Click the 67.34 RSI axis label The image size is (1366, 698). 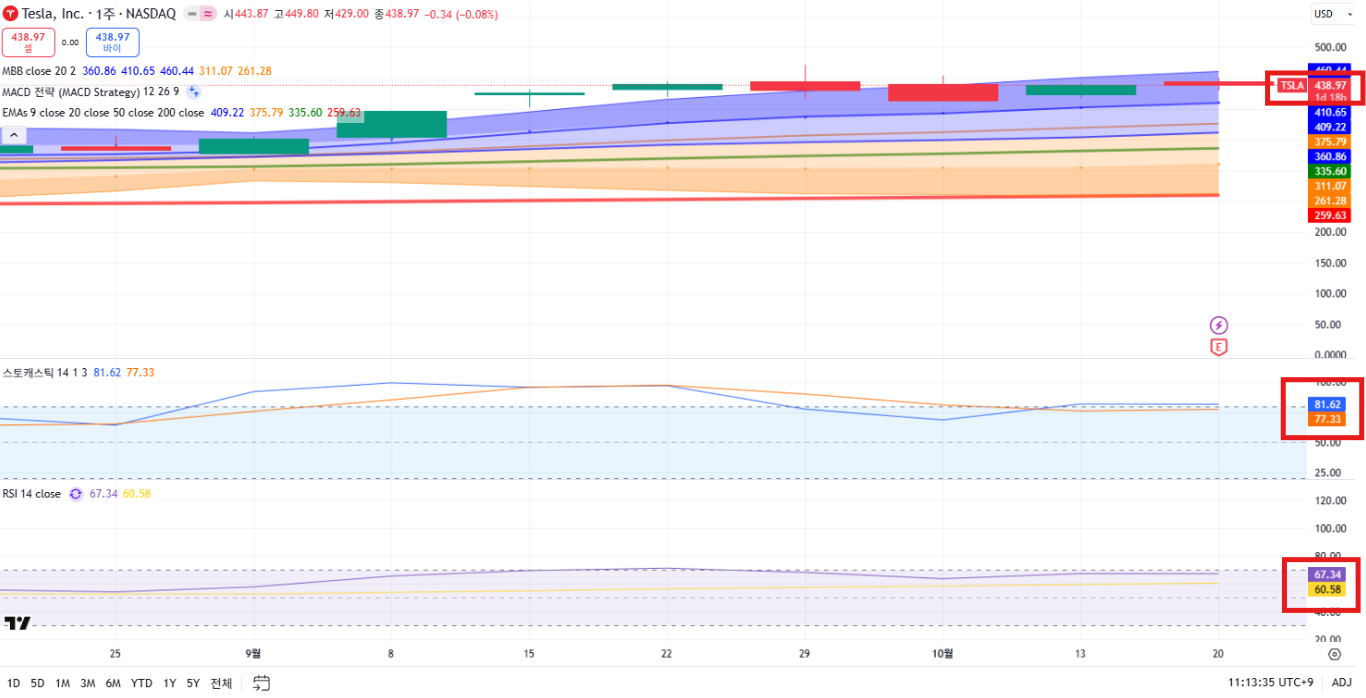click(1327, 574)
